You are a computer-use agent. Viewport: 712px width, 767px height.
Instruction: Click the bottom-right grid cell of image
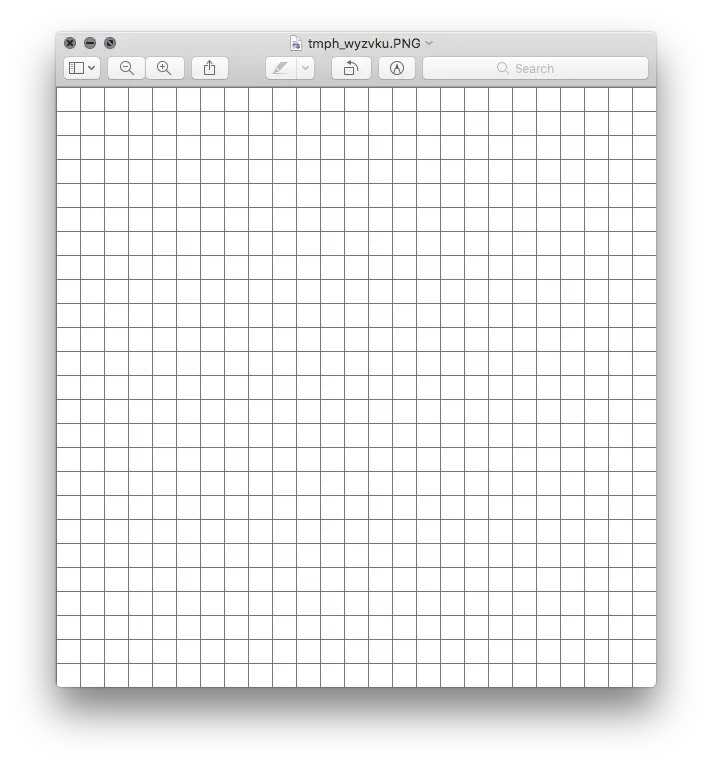(645, 676)
